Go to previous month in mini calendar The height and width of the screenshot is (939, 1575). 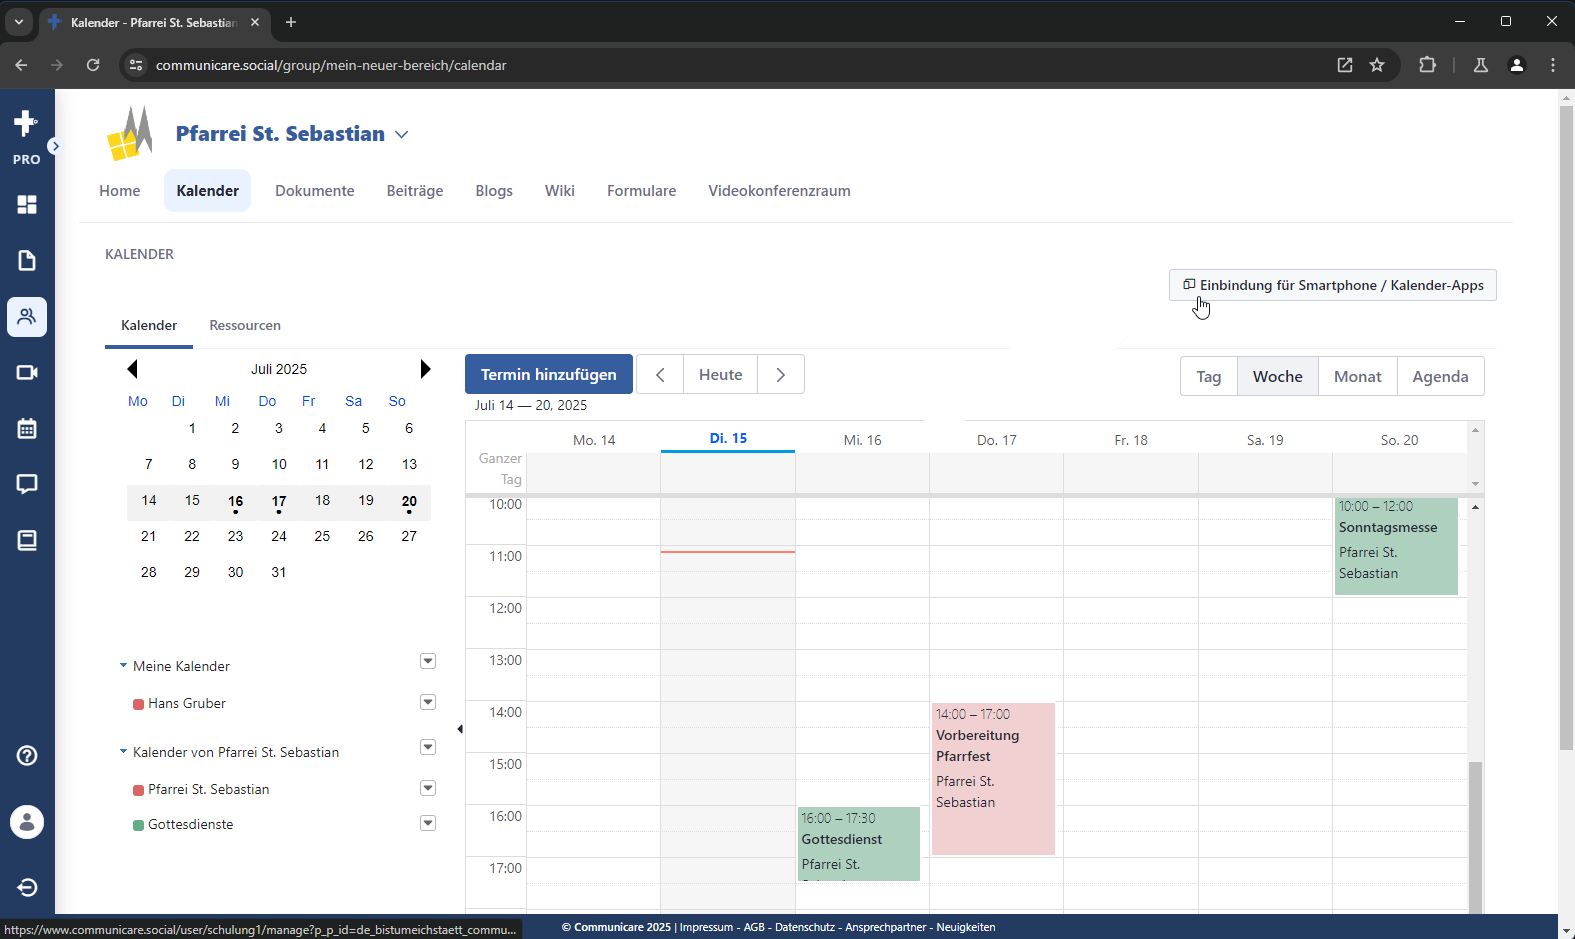(x=132, y=369)
